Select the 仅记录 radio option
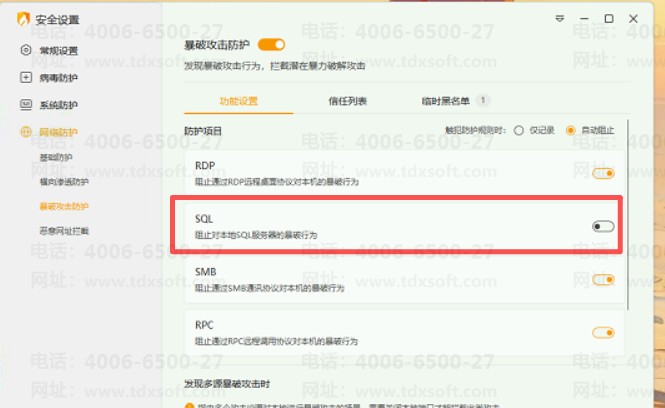Screen dimensions: 665x408 pos(518,131)
